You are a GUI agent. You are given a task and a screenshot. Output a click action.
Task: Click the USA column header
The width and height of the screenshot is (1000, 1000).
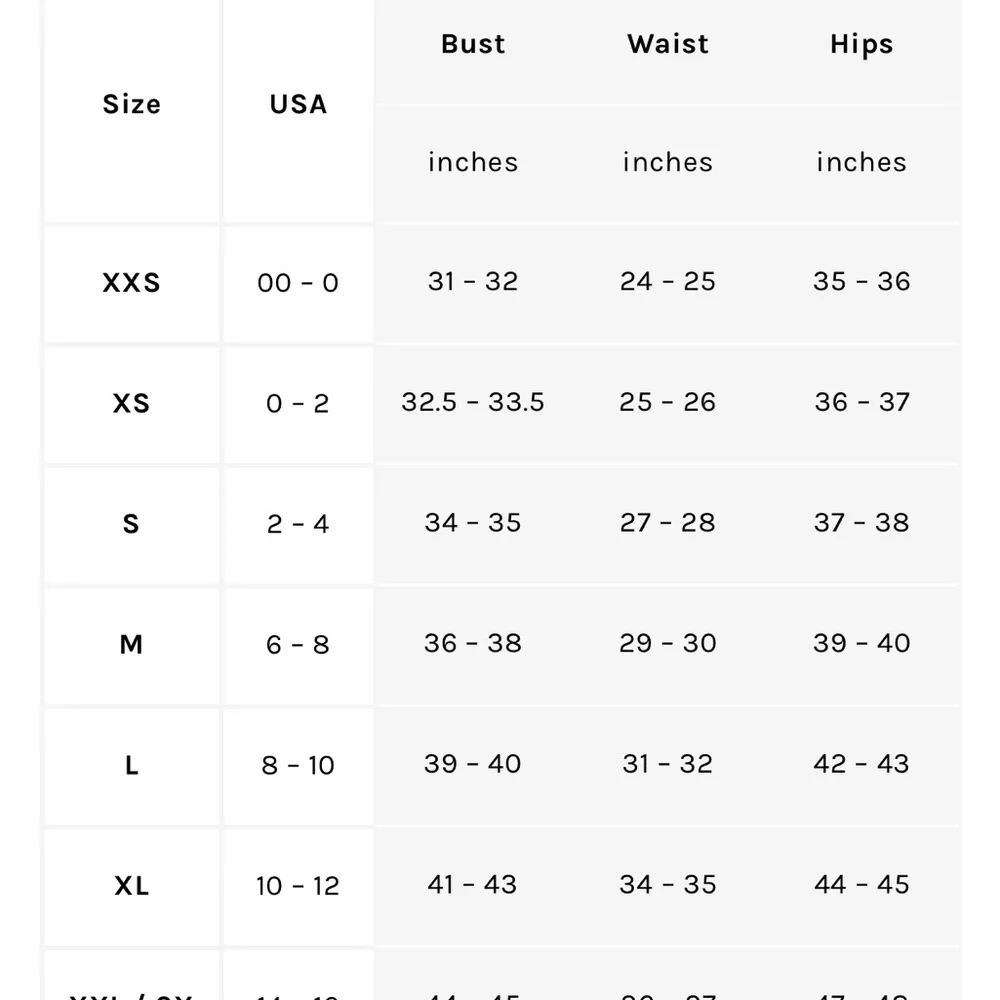(298, 104)
